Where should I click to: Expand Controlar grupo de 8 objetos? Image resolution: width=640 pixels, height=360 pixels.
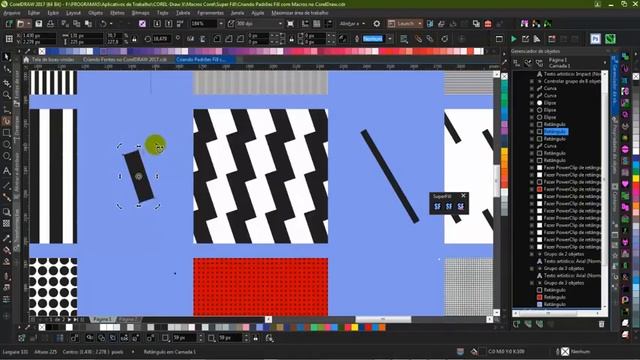[x=532, y=81]
